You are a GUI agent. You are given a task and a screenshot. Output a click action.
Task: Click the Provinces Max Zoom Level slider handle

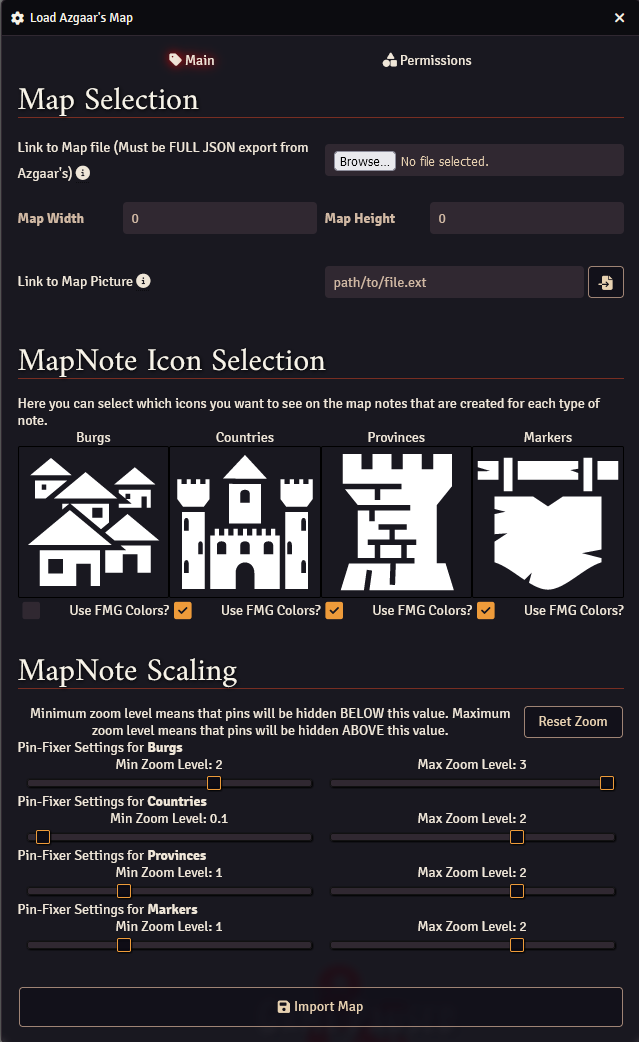click(x=517, y=890)
